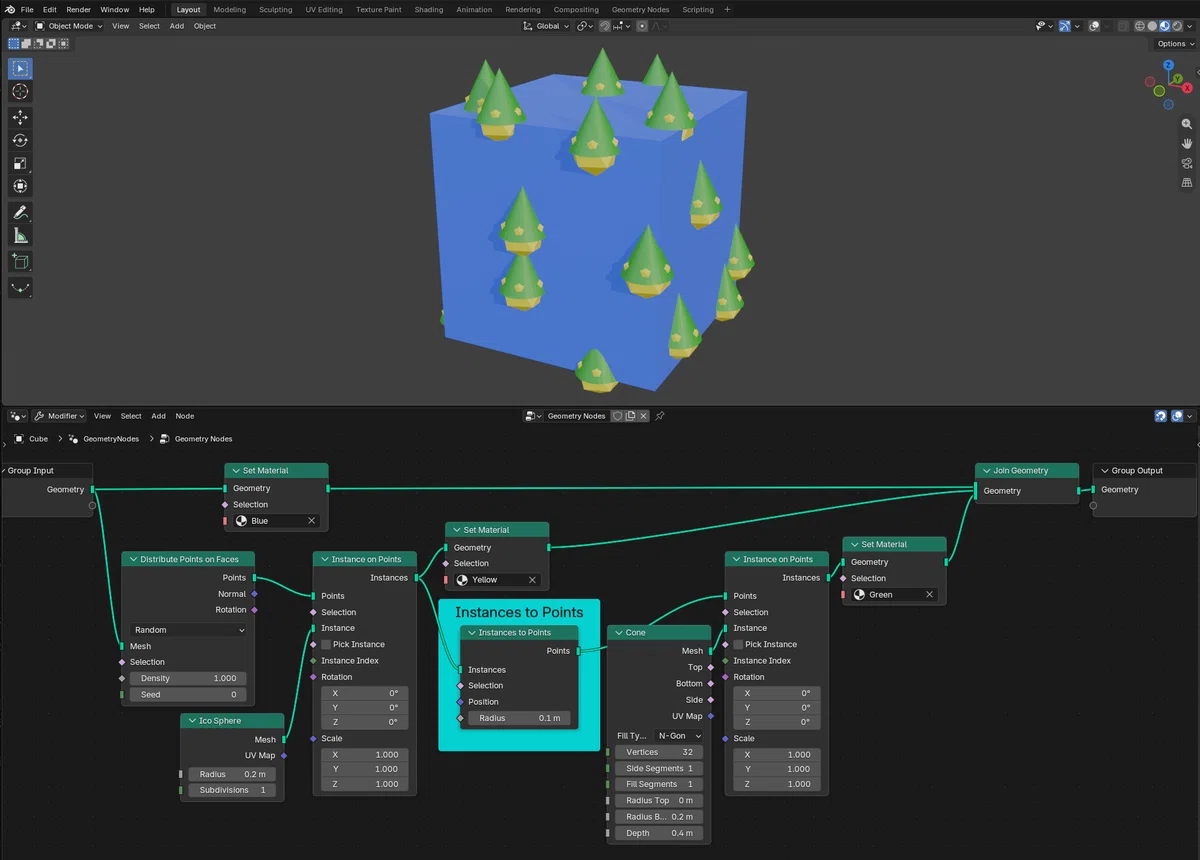Switch to solid viewport shading
The height and width of the screenshot is (860, 1200).
point(1152,26)
